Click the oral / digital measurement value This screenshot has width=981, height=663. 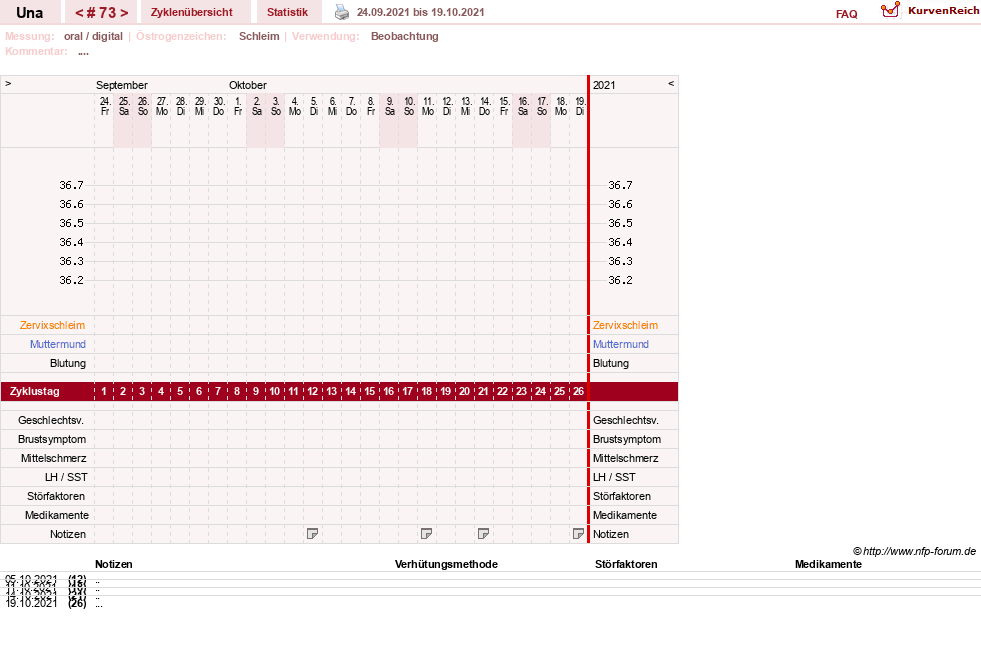(x=93, y=36)
